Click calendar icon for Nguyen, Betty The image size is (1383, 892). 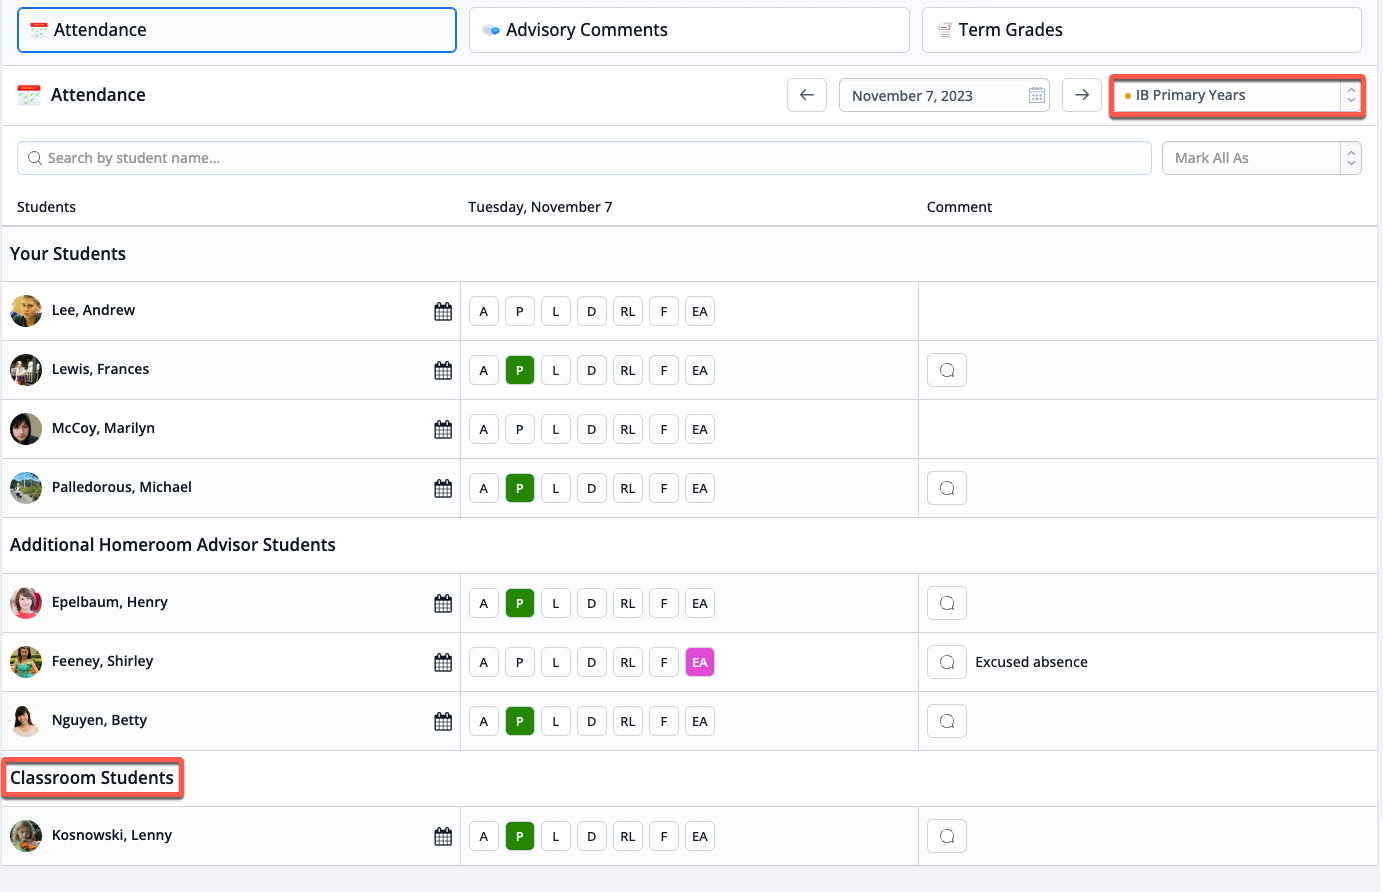[x=443, y=722]
